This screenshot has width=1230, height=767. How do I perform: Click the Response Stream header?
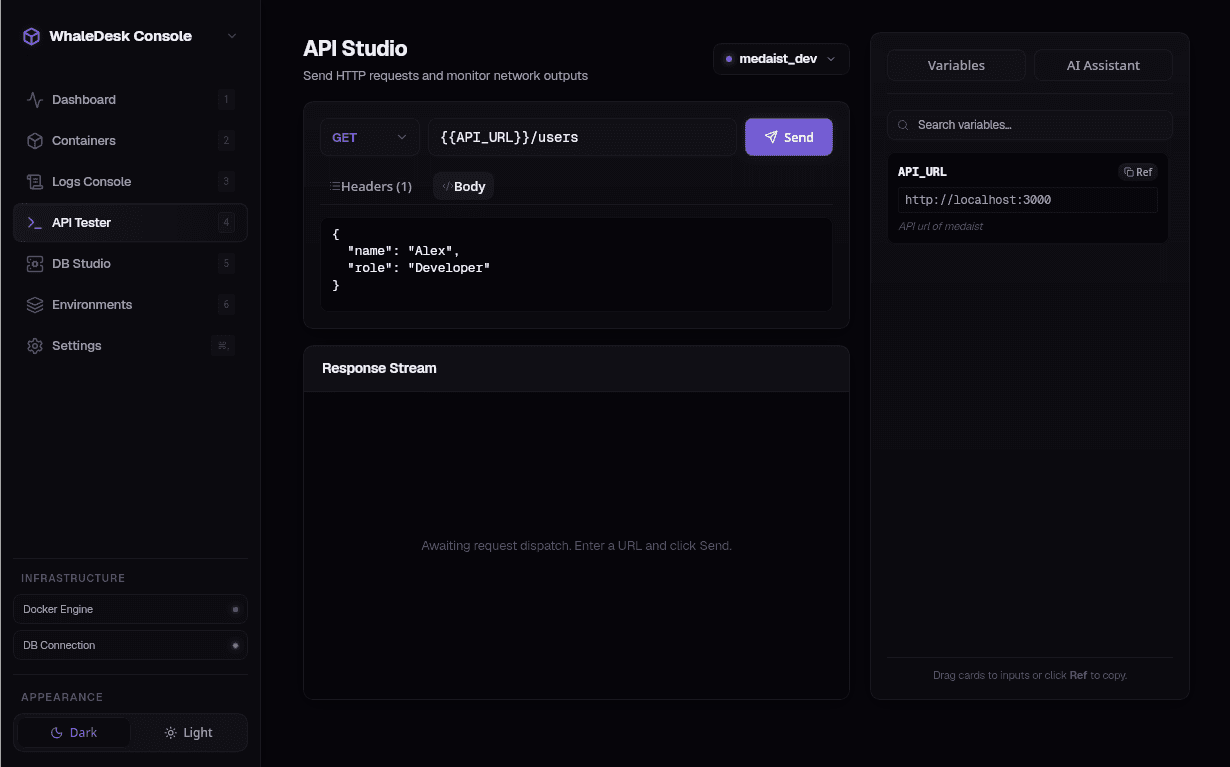(x=576, y=368)
